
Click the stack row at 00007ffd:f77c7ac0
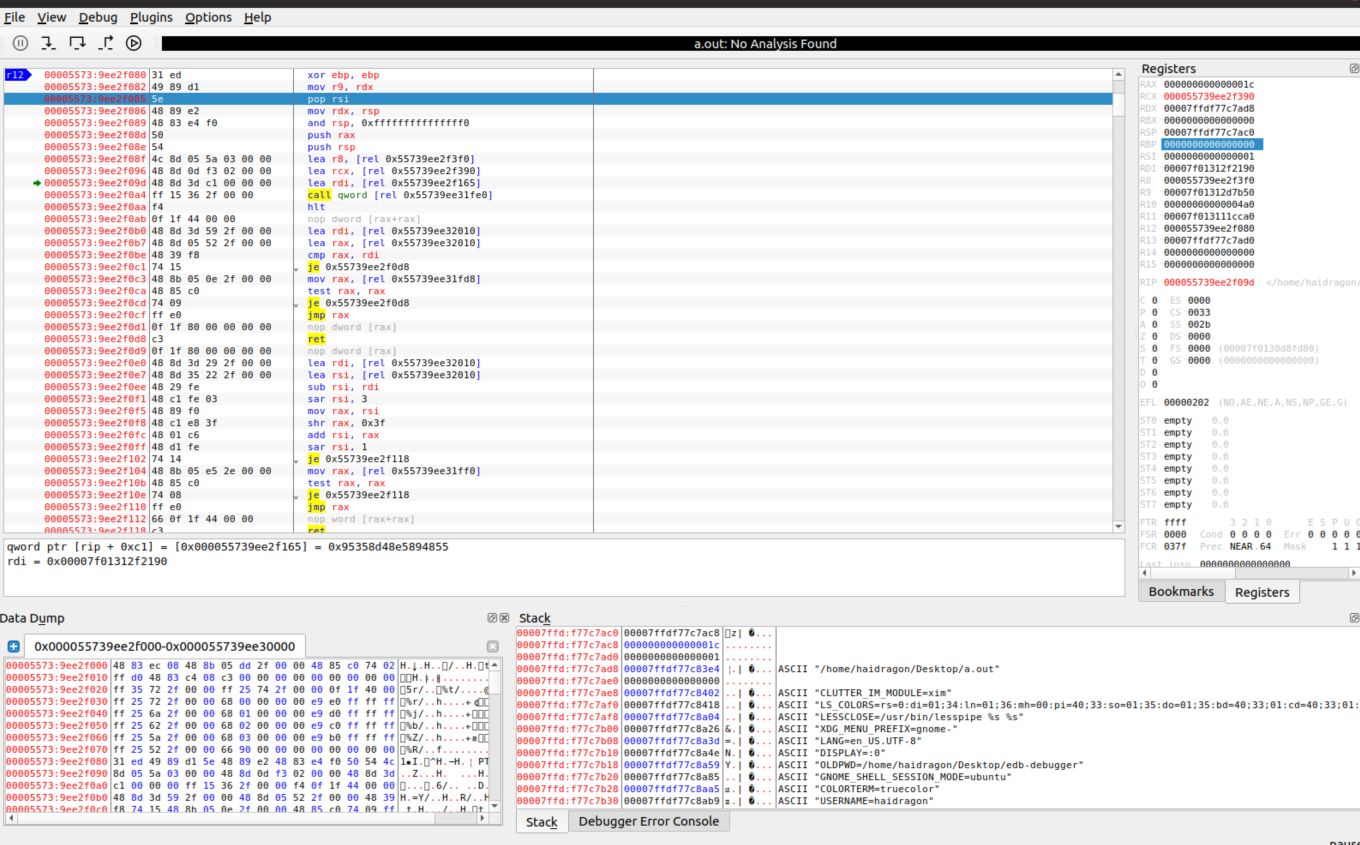[938, 633]
